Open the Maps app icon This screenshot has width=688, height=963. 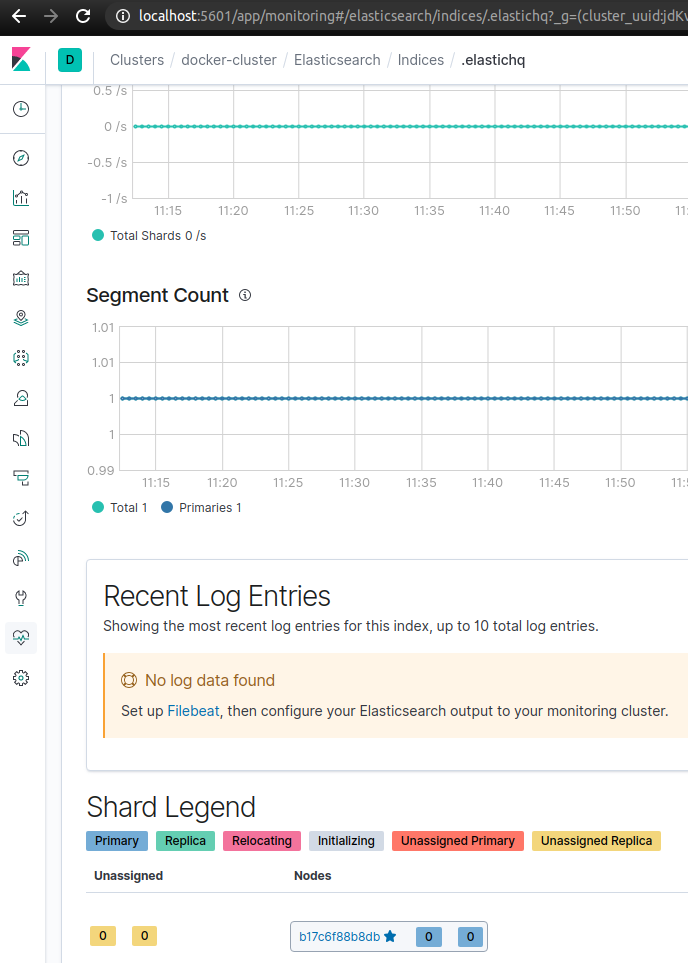(x=21, y=318)
